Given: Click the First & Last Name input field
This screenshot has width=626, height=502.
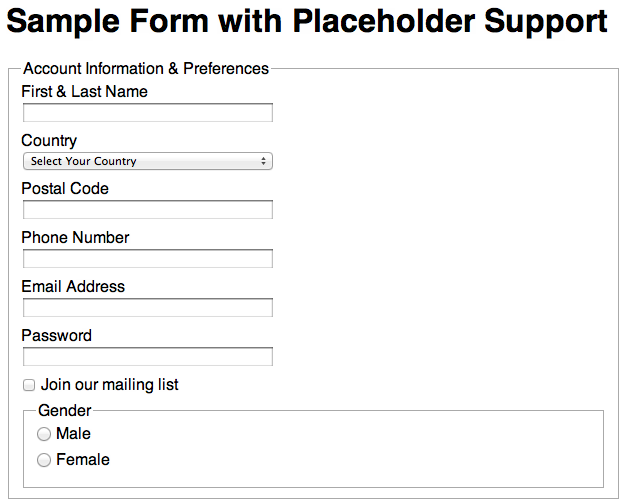Looking at the screenshot, I should [147, 113].
